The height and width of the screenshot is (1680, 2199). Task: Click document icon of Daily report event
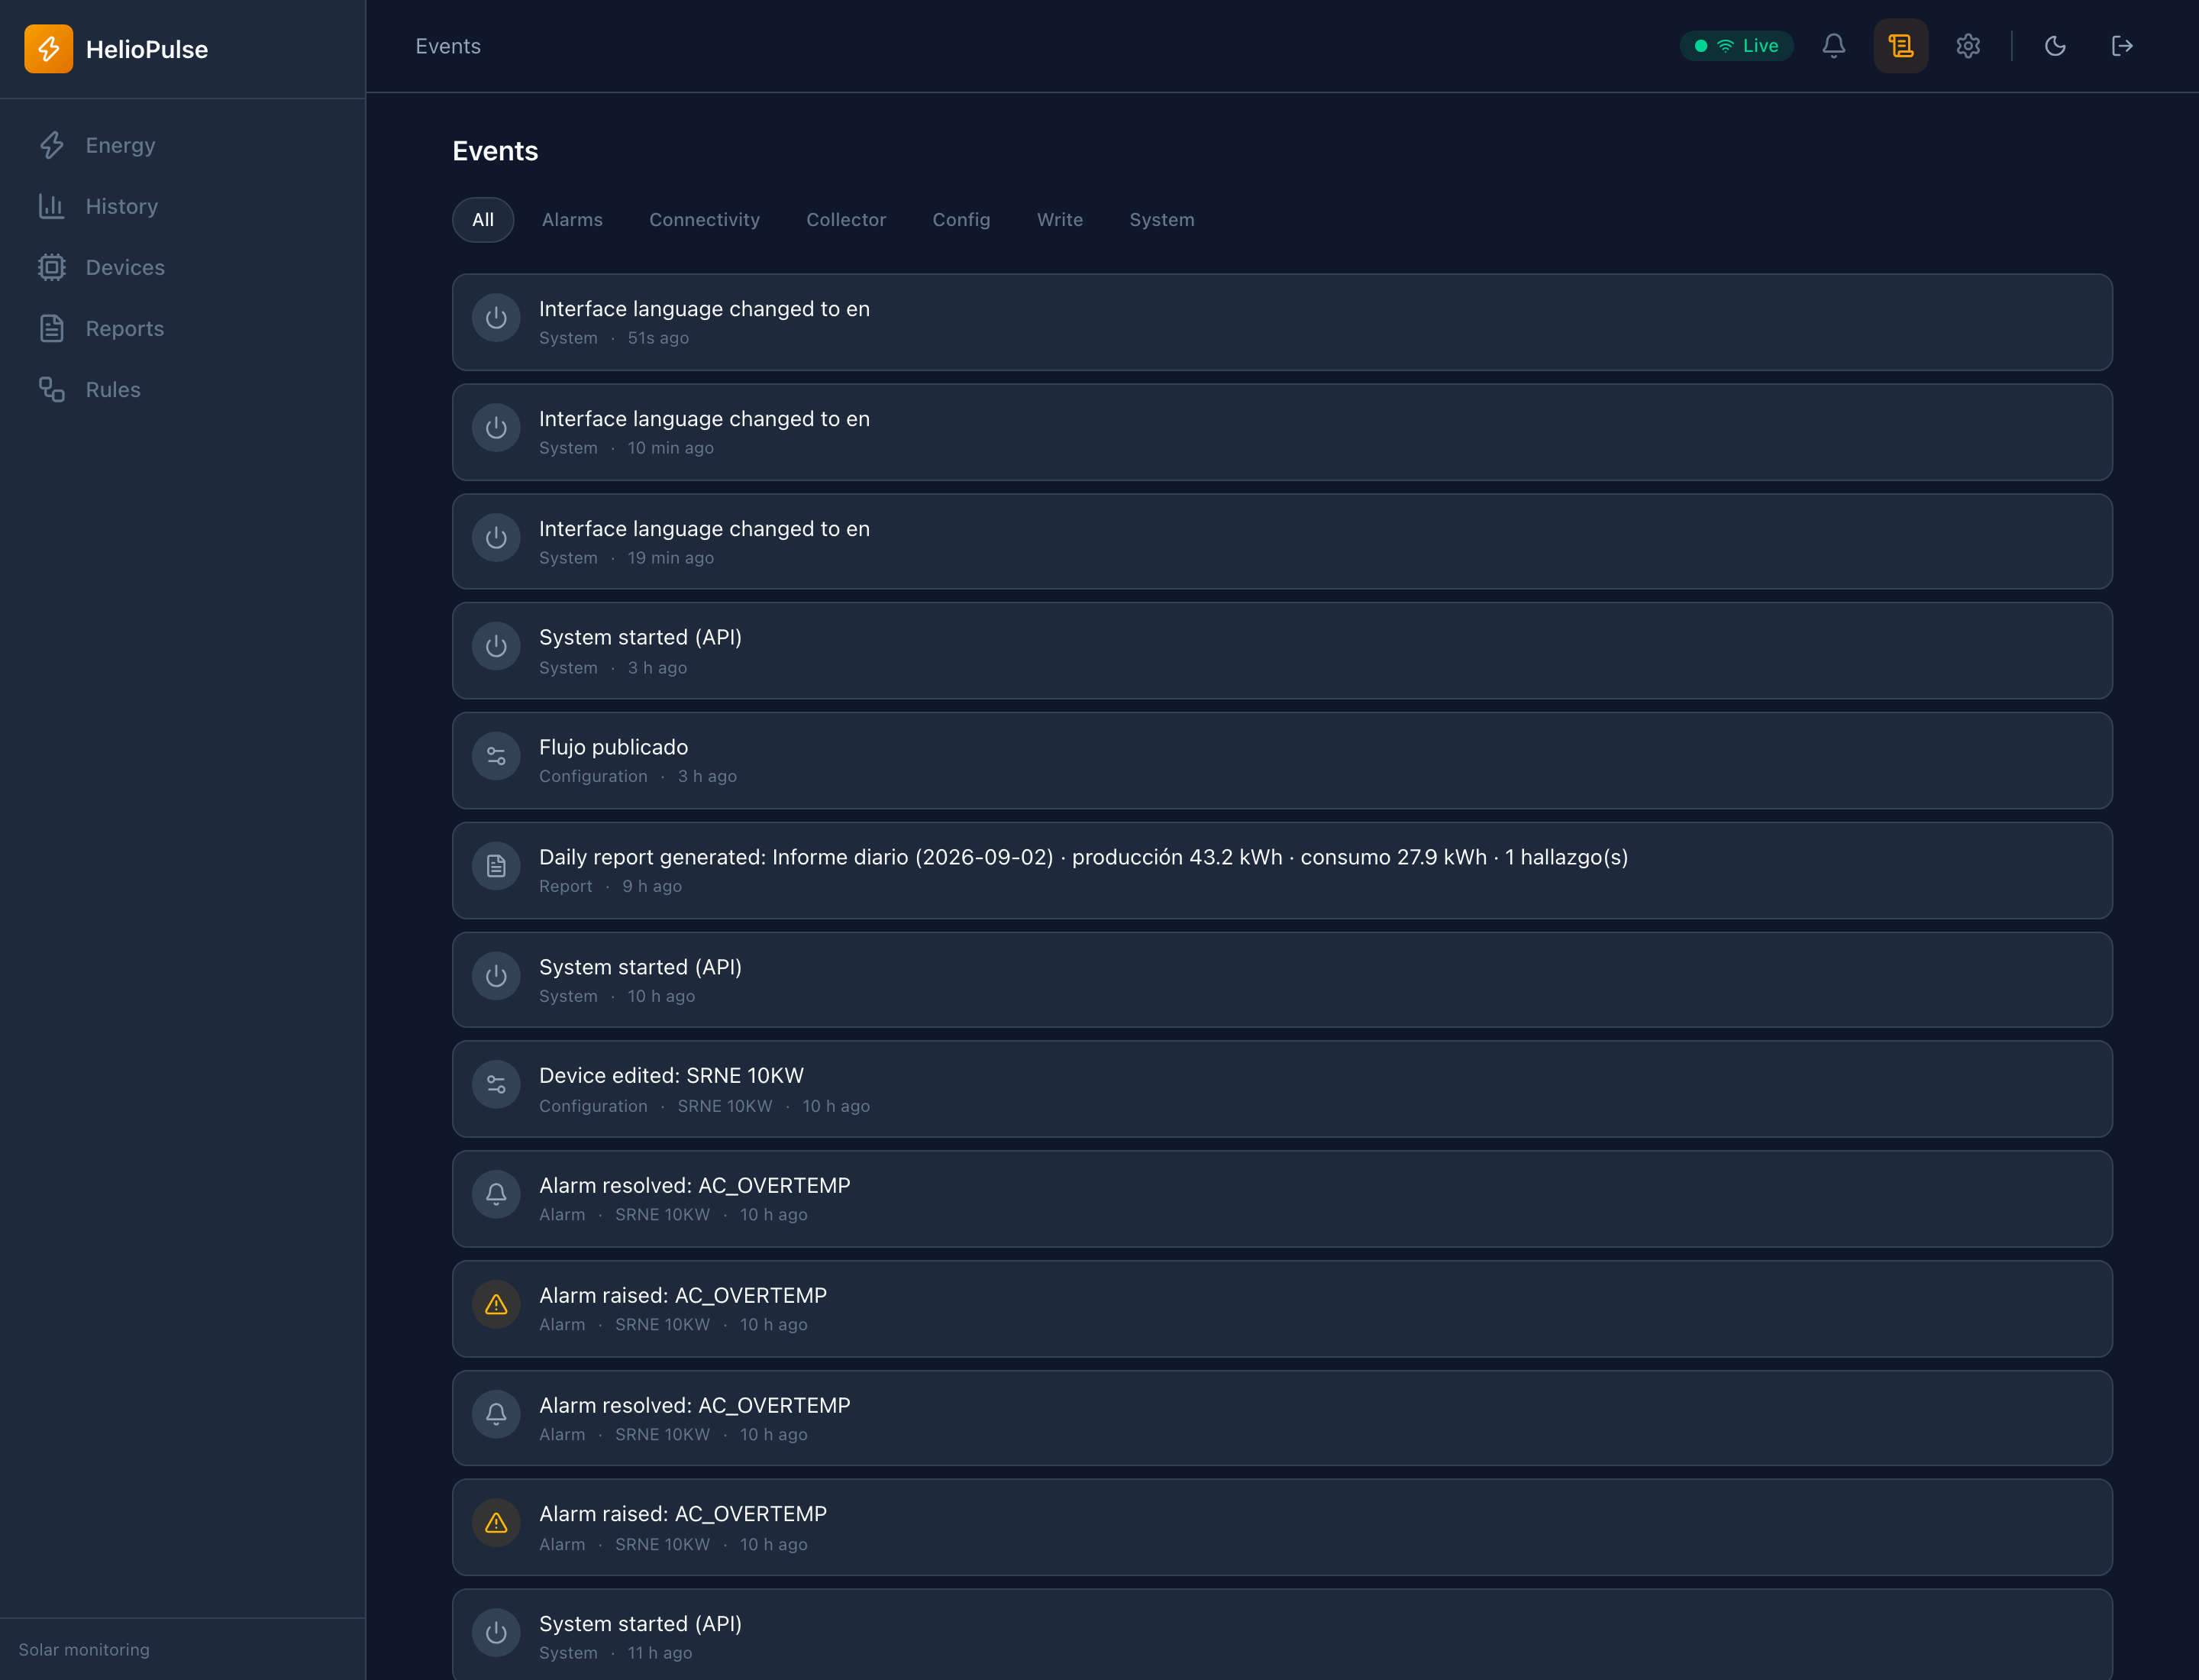click(496, 866)
